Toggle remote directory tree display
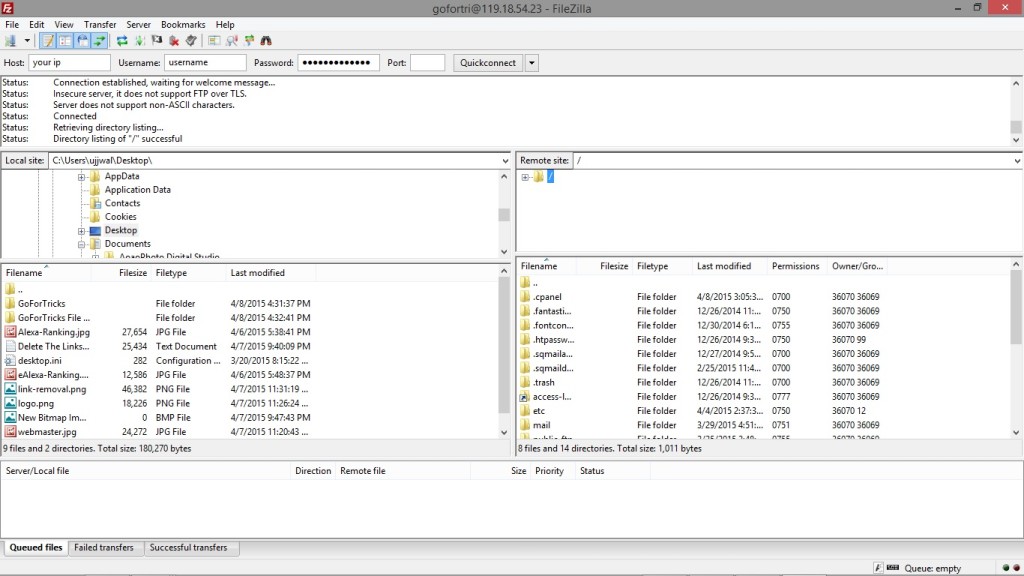The image size is (1024, 576). click(x=82, y=40)
